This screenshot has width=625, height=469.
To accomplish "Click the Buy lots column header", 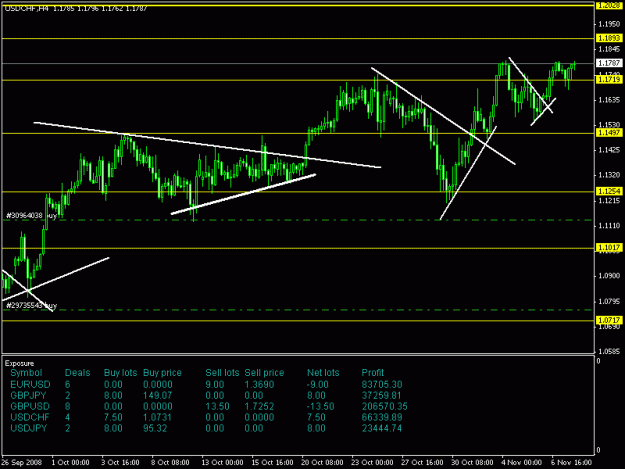I will tap(120, 373).
